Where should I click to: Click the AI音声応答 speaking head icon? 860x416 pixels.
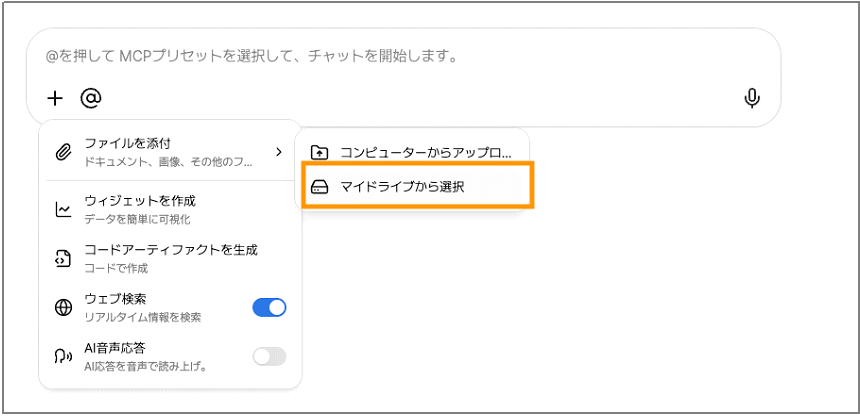(x=63, y=356)
